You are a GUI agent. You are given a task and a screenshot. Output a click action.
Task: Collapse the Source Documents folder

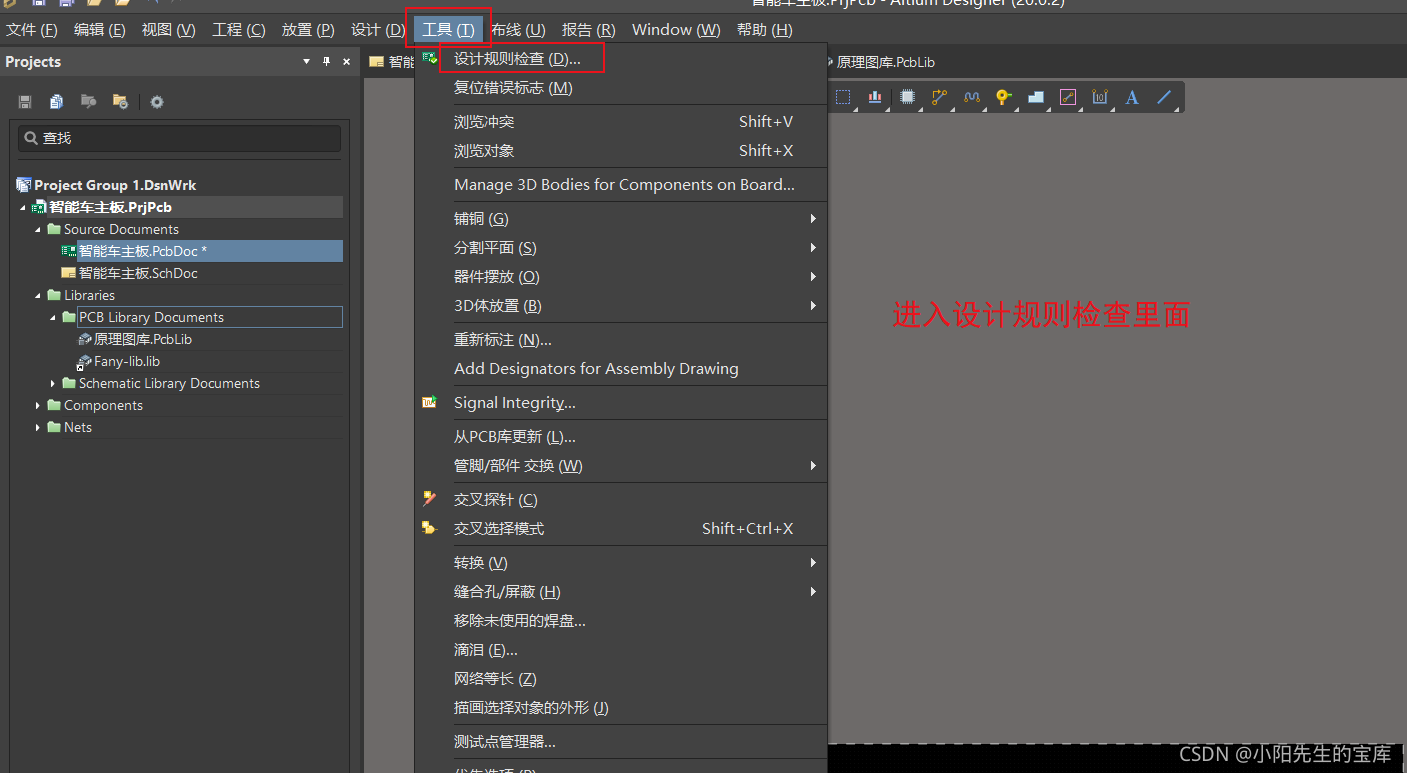point(38,229)
